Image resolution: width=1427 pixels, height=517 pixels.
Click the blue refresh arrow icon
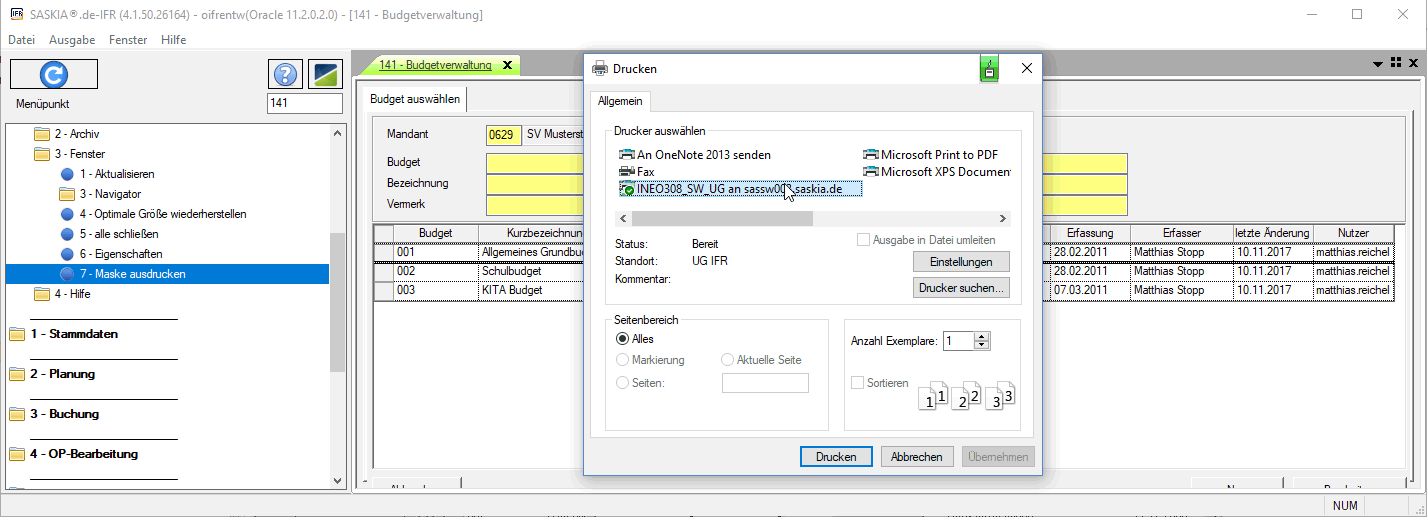tap(54, 75)
